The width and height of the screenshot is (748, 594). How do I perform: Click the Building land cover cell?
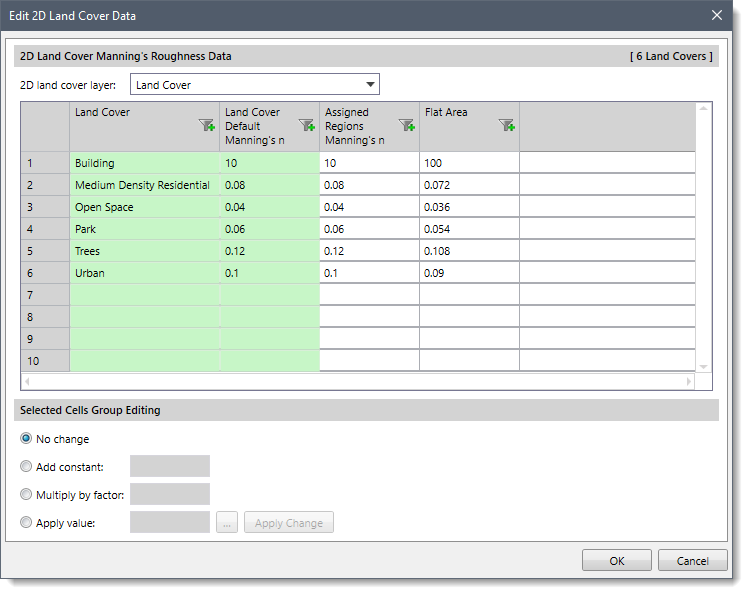tap(145, 163)
